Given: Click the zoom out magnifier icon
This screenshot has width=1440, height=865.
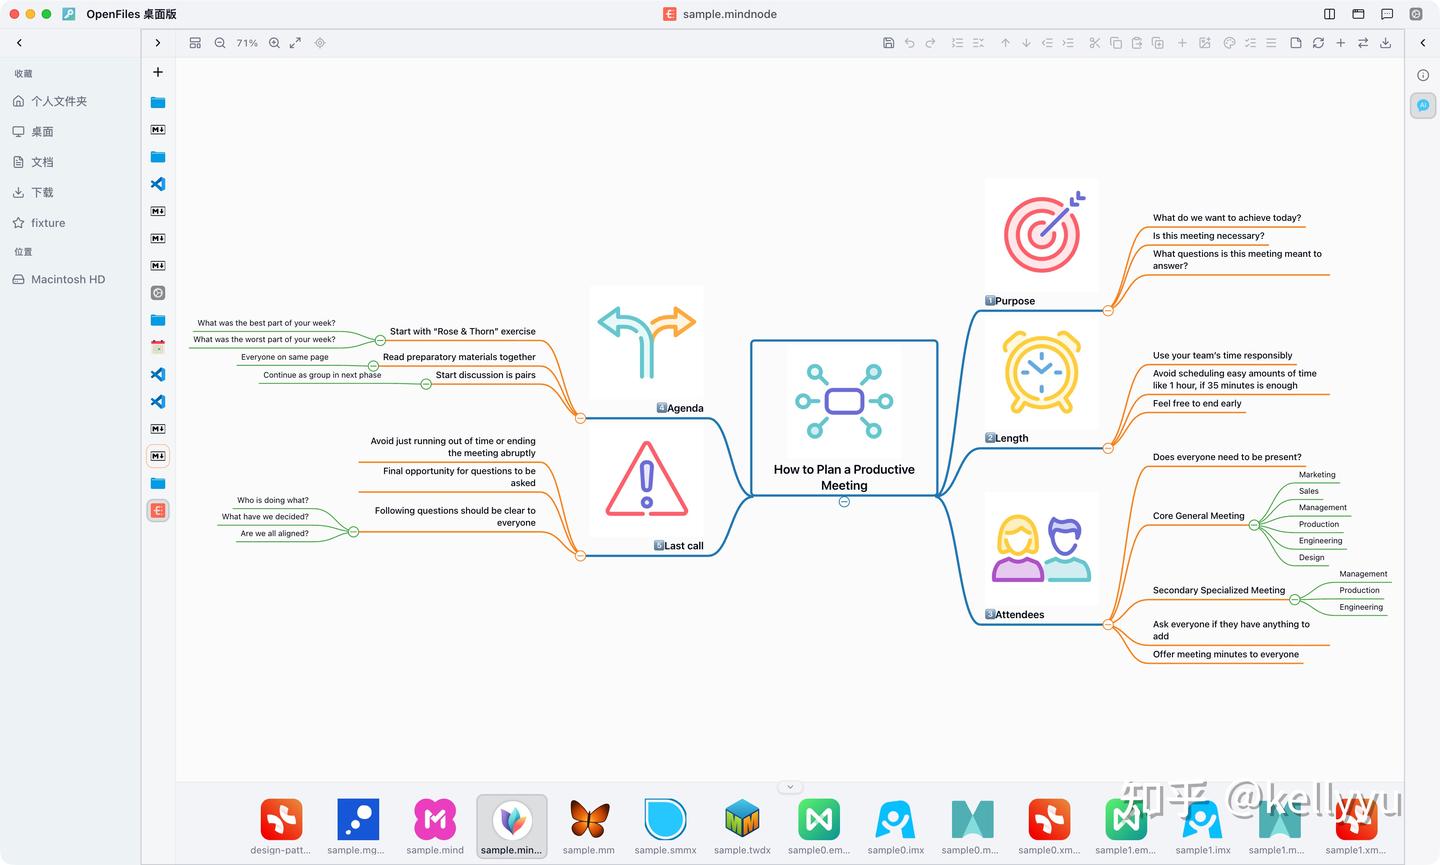Looking at the screenshot, I should point(220,43).
